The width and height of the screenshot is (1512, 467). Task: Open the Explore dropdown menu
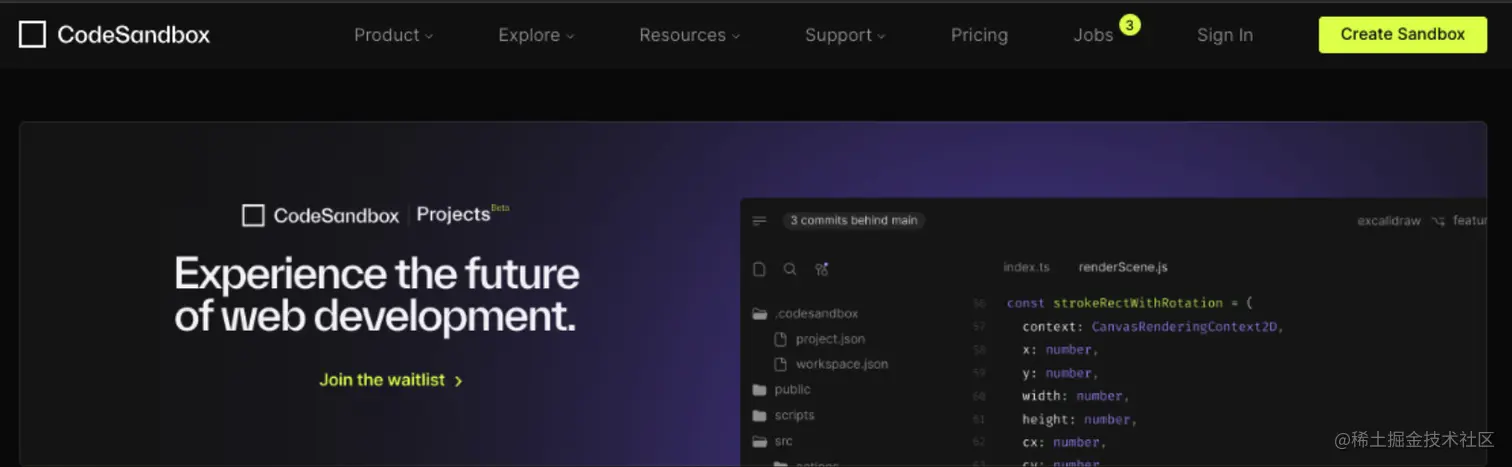536,35
